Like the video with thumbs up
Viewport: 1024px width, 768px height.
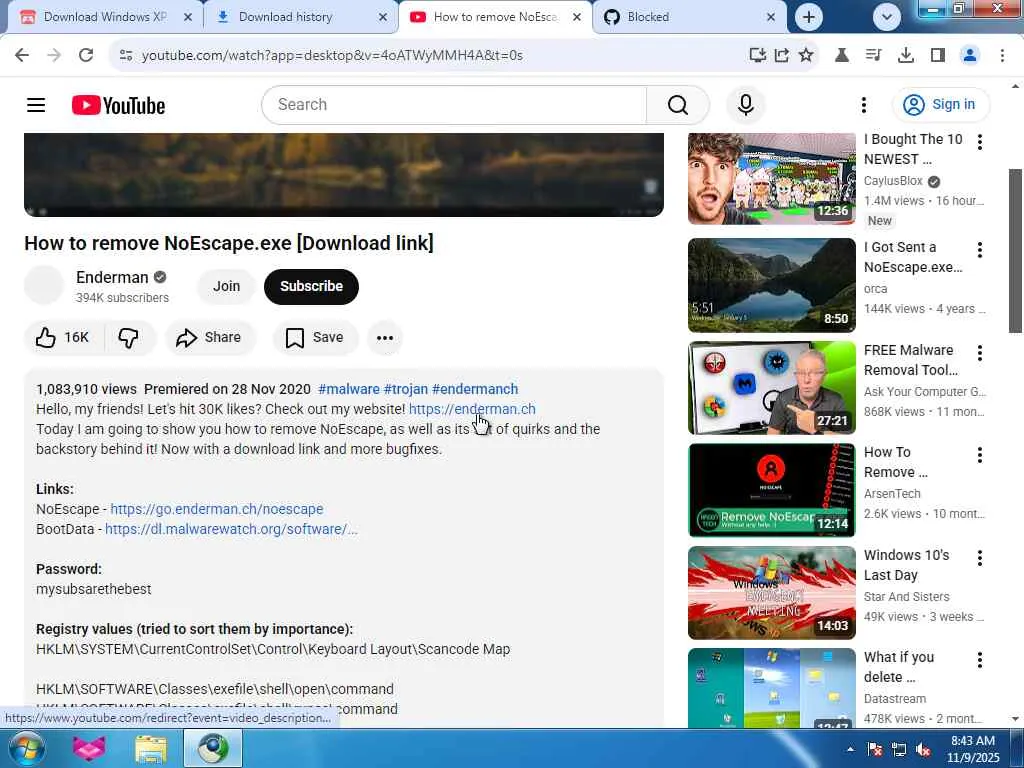63,338
